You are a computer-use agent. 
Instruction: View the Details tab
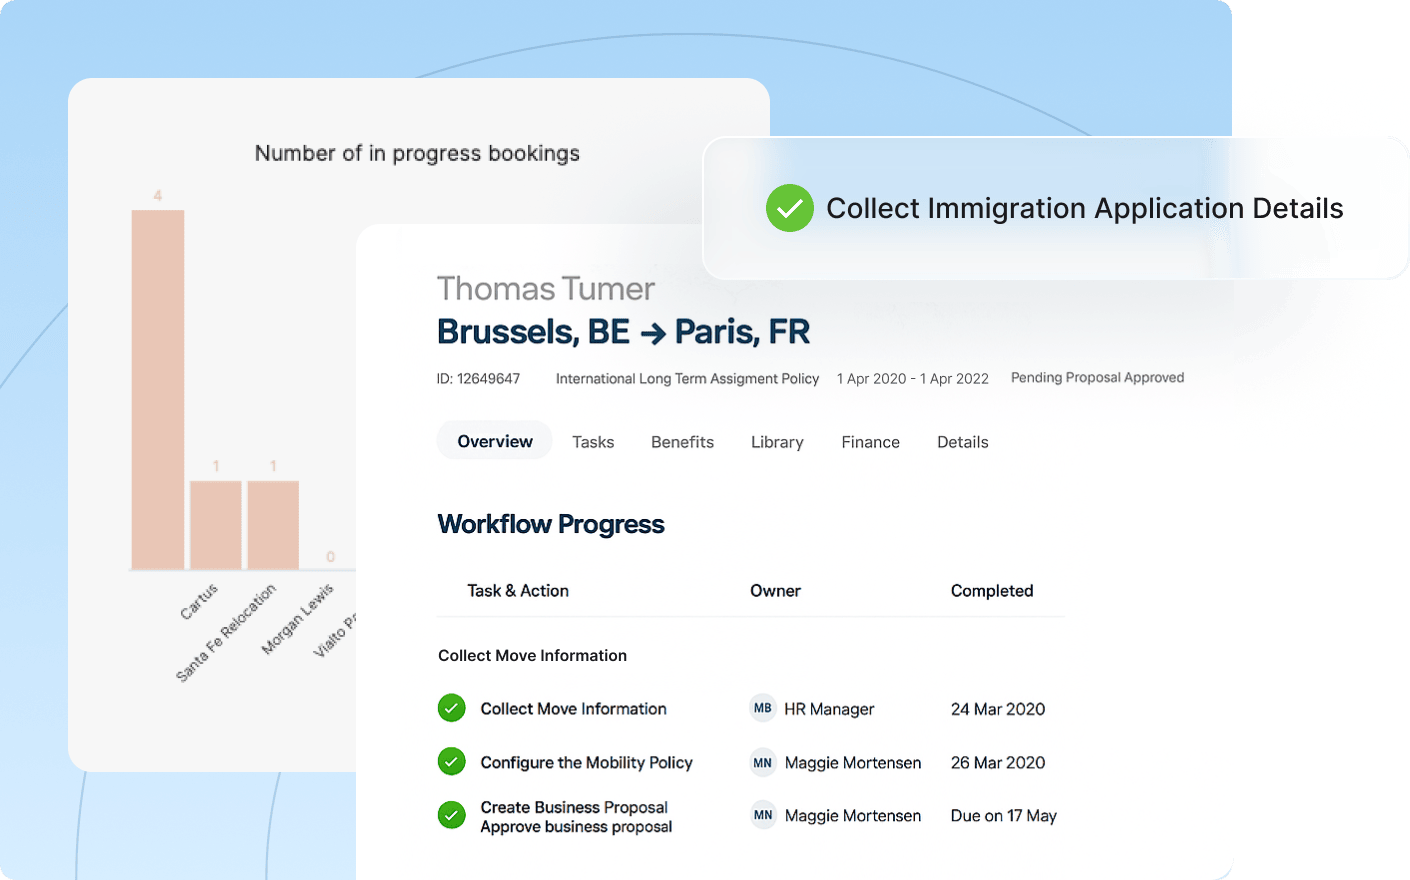pos(962,442)
